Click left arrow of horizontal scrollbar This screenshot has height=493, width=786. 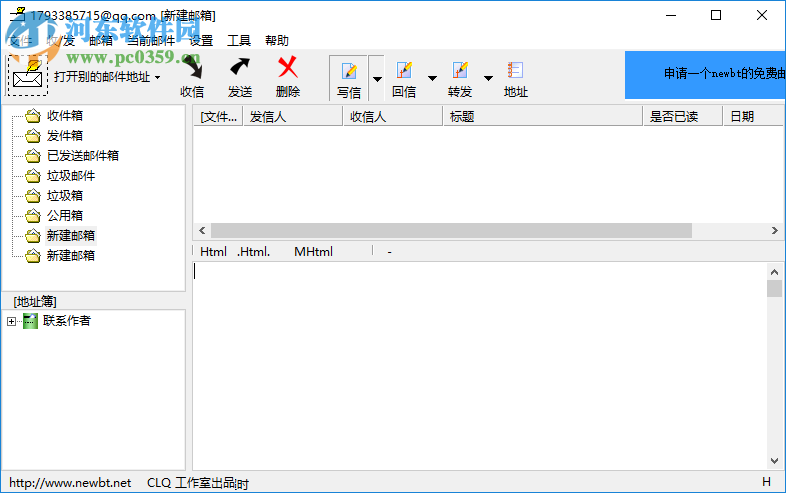202,231
